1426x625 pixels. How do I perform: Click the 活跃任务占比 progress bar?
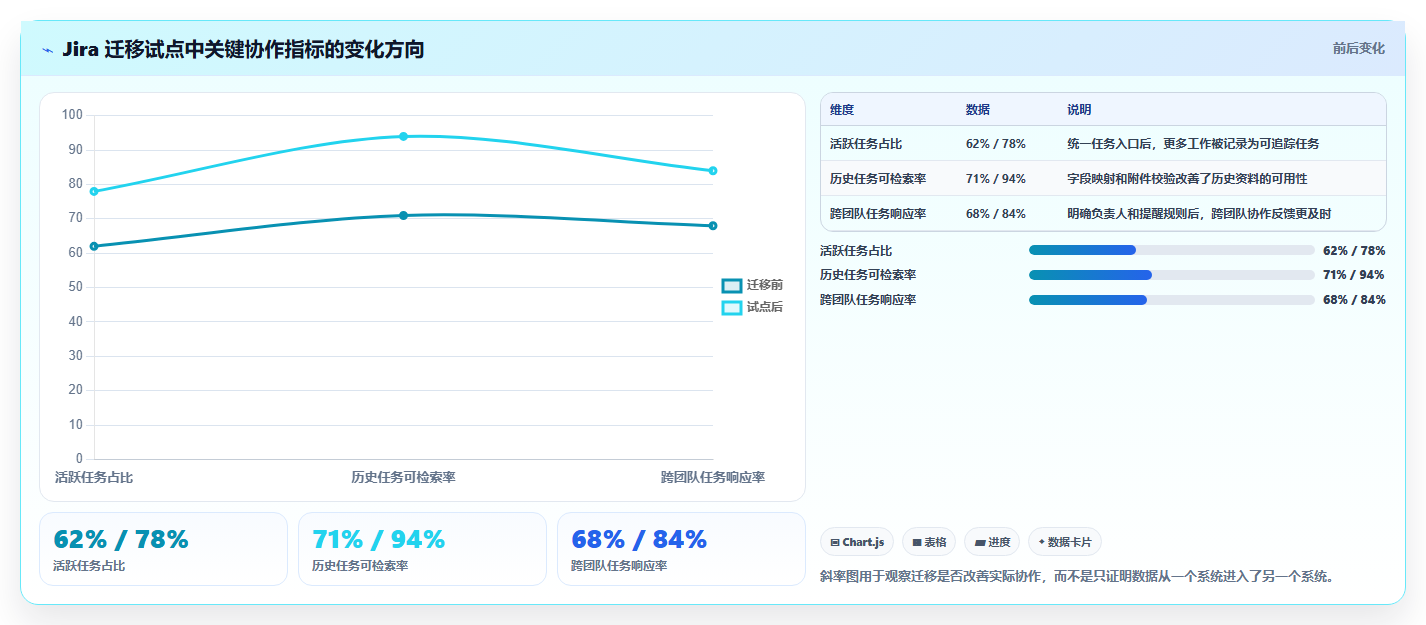[x=1171, y=250]
